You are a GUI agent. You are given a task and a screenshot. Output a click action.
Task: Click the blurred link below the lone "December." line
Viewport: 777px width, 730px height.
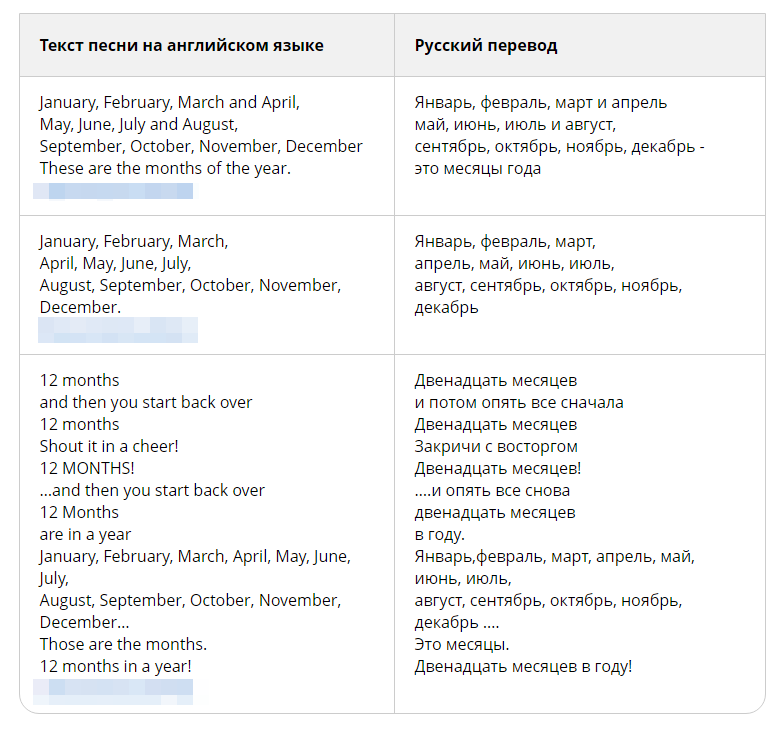click(118, 329)
